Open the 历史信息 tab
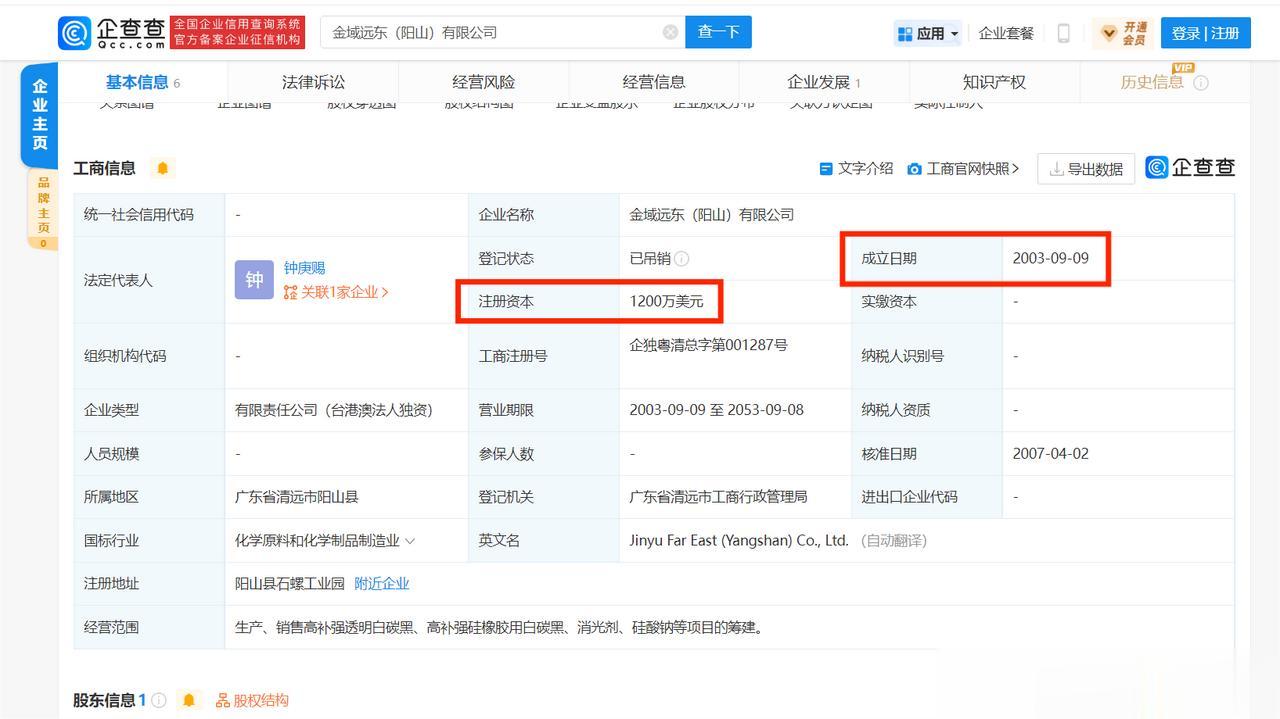Screen dimensions: 1280x719 point(1152,82)
